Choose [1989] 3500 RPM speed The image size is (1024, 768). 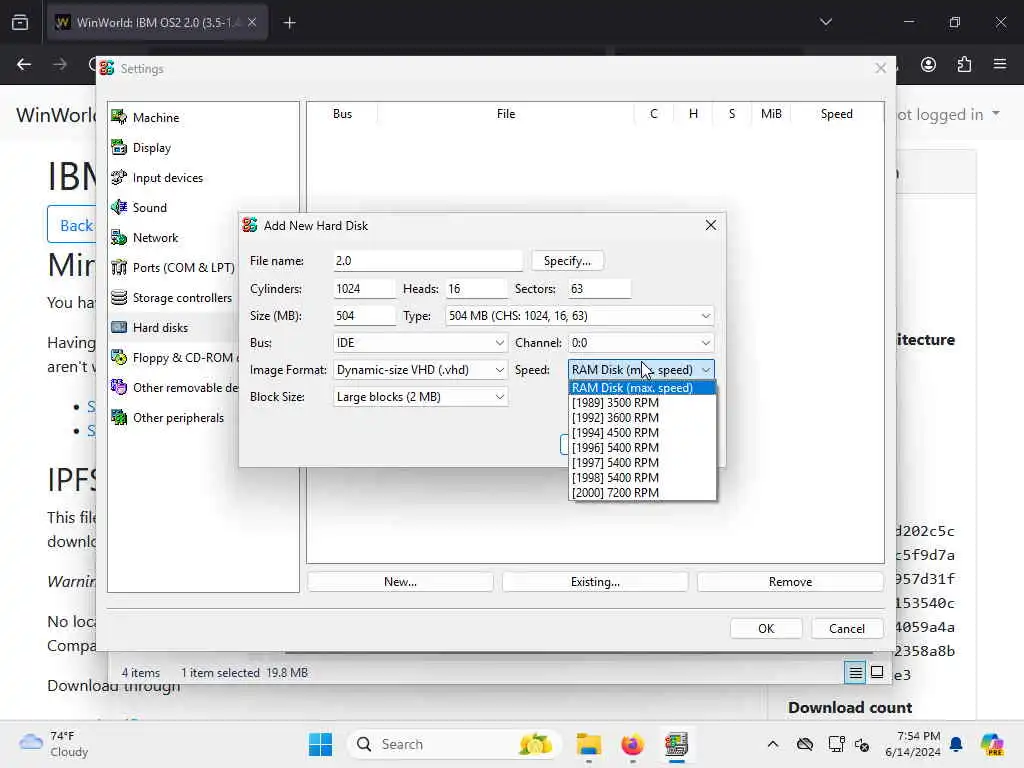pyautogui.click(x=642, y=403)
